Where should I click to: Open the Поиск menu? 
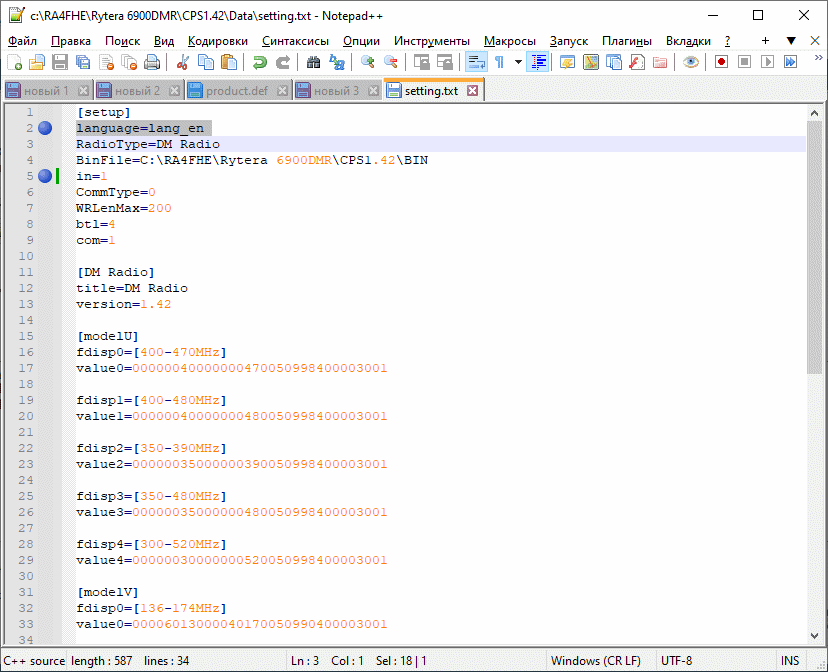(123, 41)
